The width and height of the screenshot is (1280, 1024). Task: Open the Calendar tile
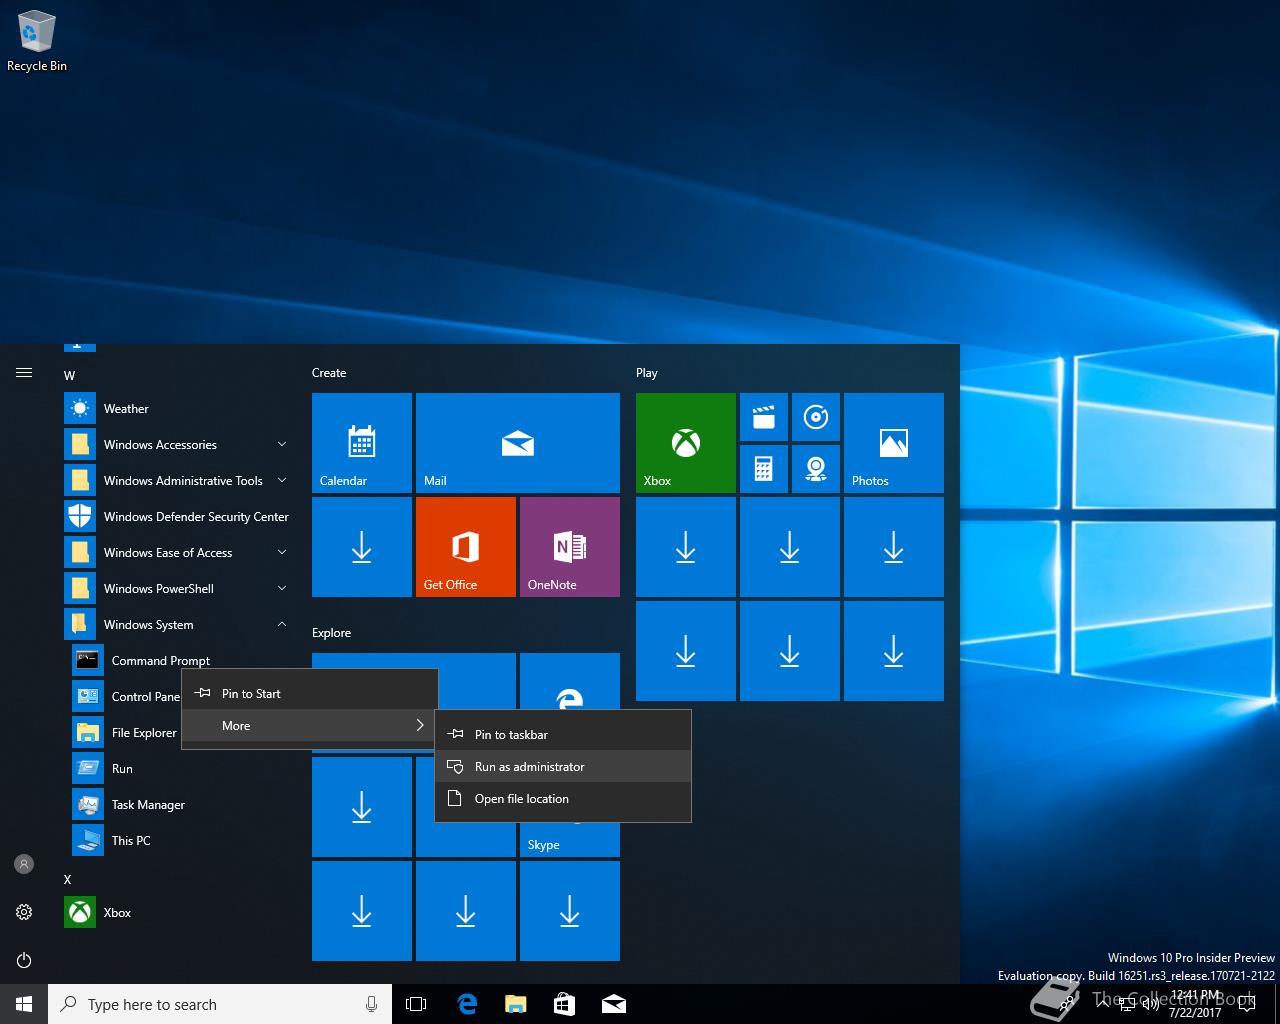[362, 443]
